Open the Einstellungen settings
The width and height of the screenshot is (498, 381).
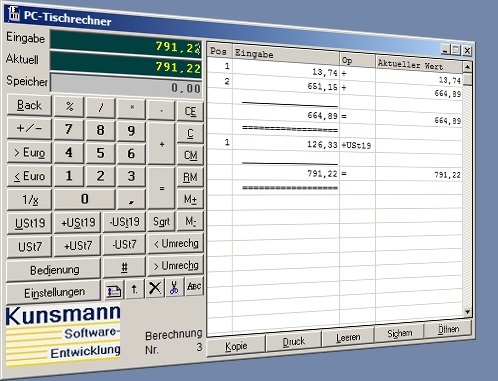pos(54,292)
